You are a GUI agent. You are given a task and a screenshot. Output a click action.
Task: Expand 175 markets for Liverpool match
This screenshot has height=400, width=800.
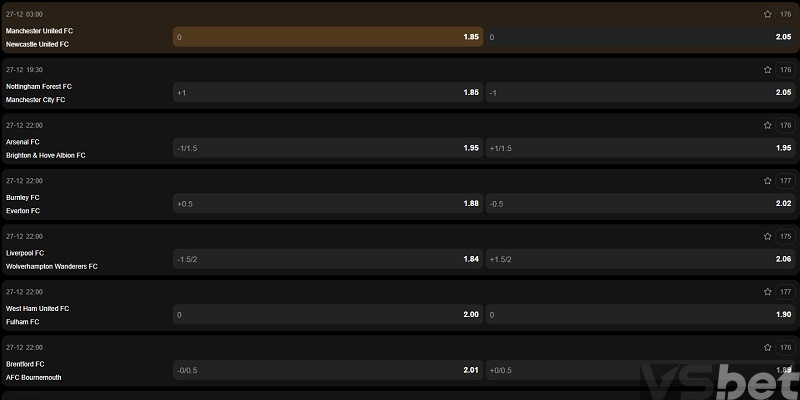[x=785, y=237]
